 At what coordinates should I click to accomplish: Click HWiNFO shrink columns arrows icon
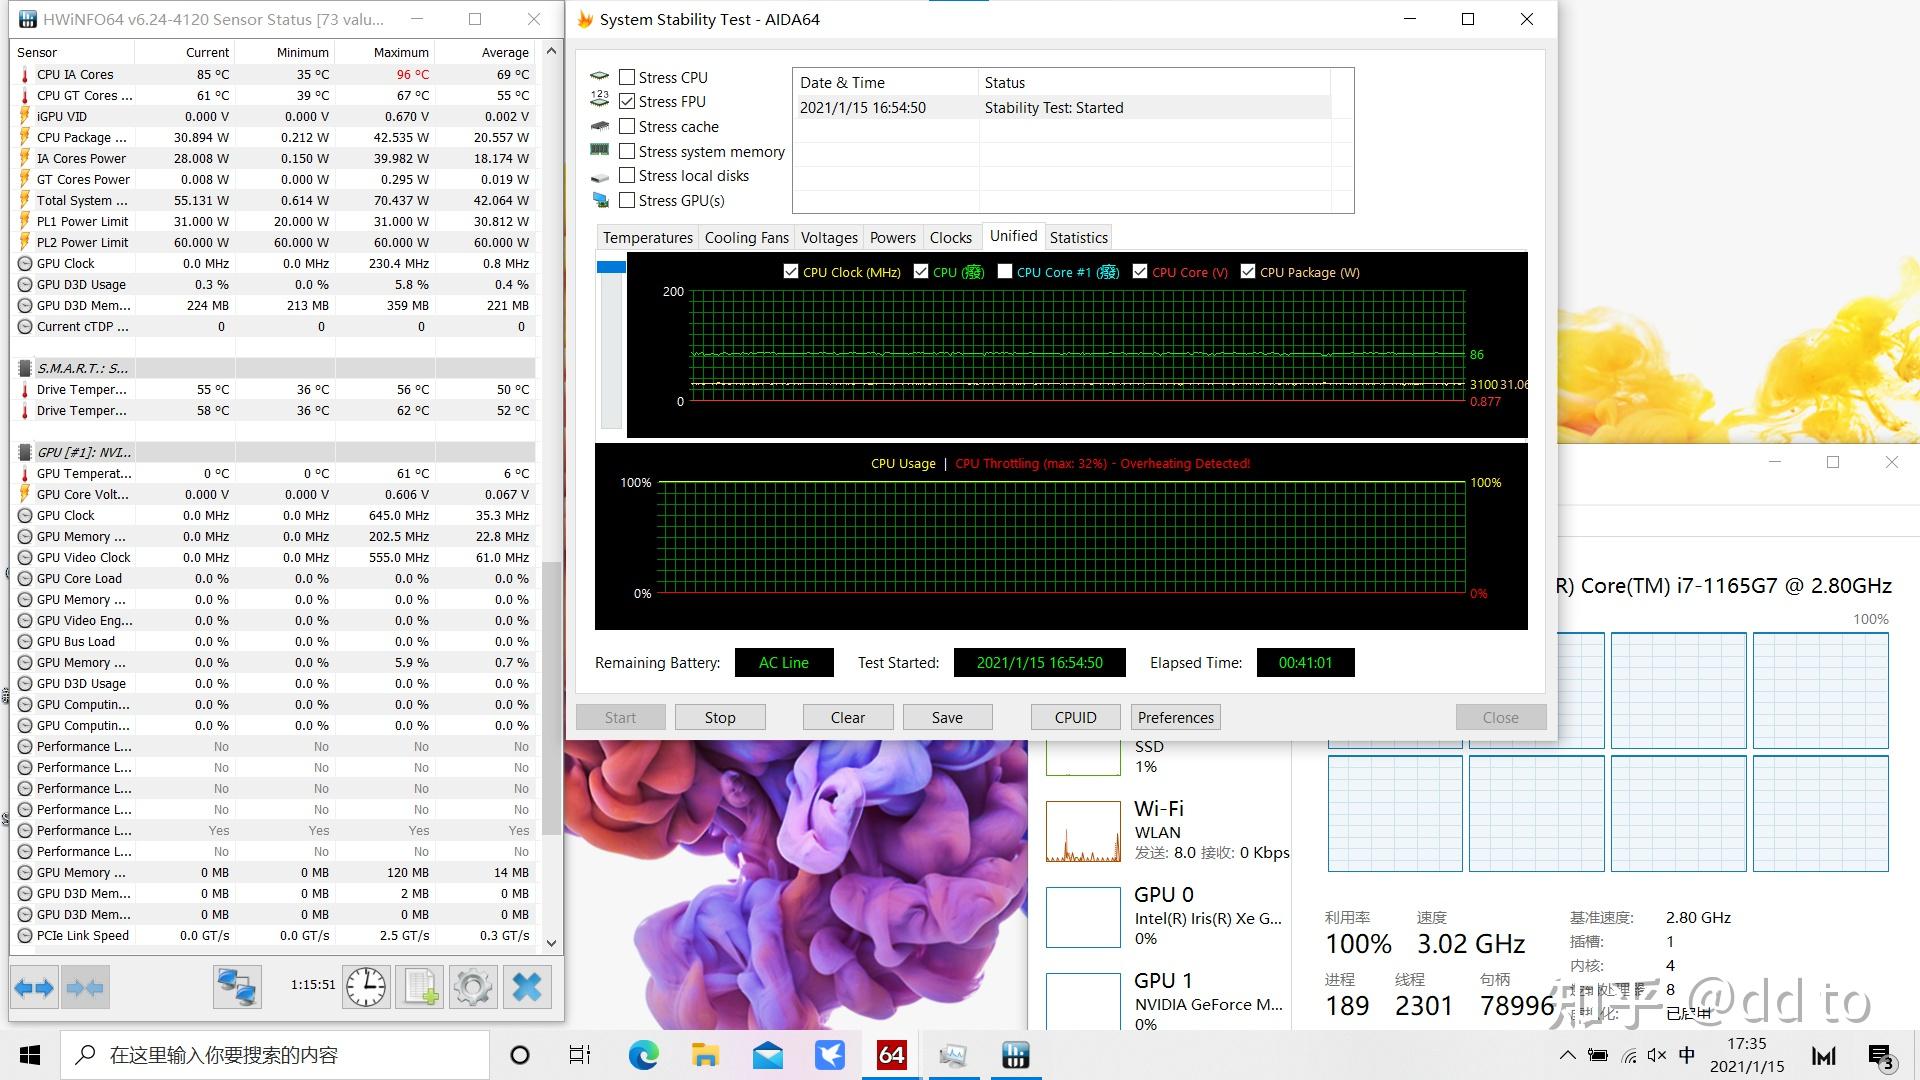(85, 988)
